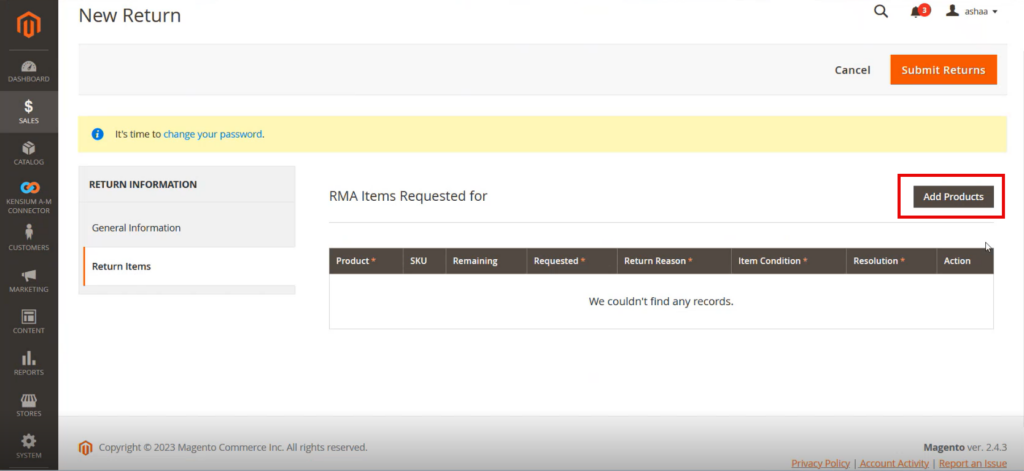Click the "We couldn't find any records." message
The image size is (1024, 471).
661,302
